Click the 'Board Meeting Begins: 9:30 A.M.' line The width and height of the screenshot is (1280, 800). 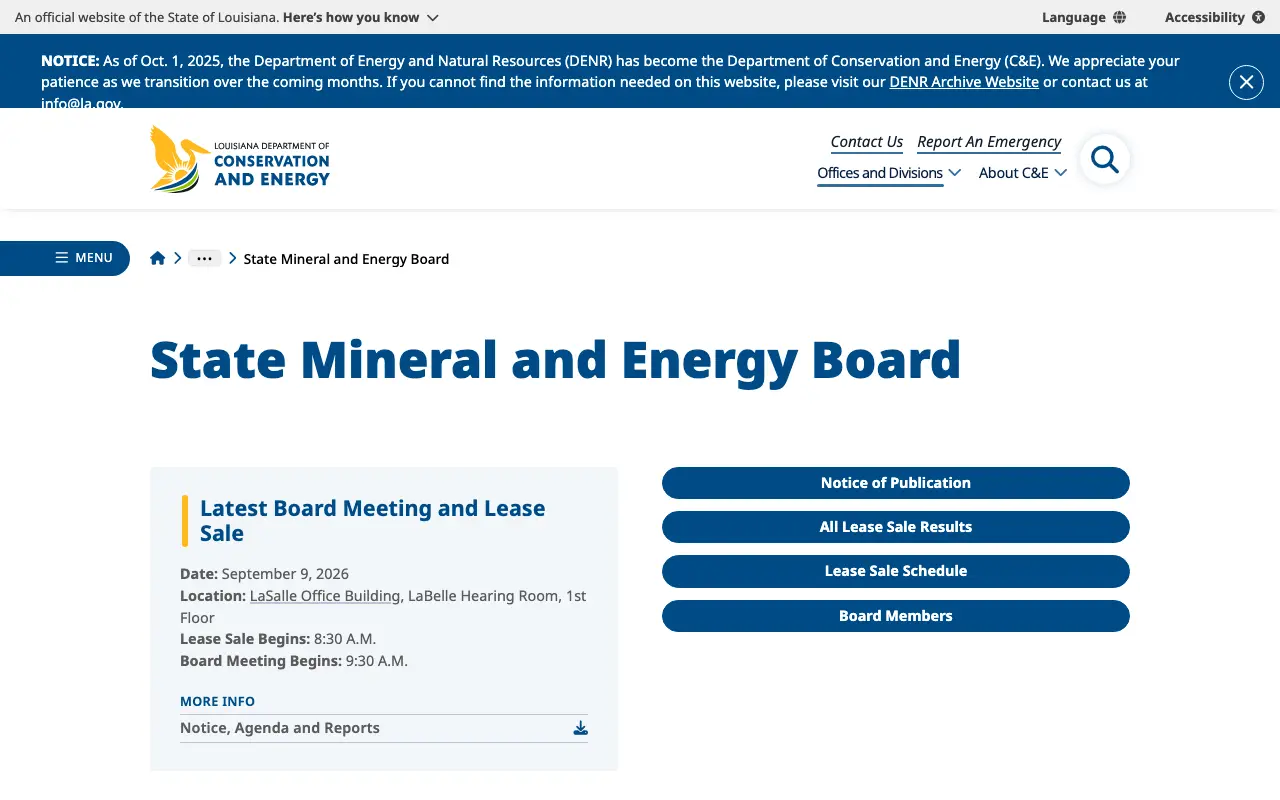[294, 661]
